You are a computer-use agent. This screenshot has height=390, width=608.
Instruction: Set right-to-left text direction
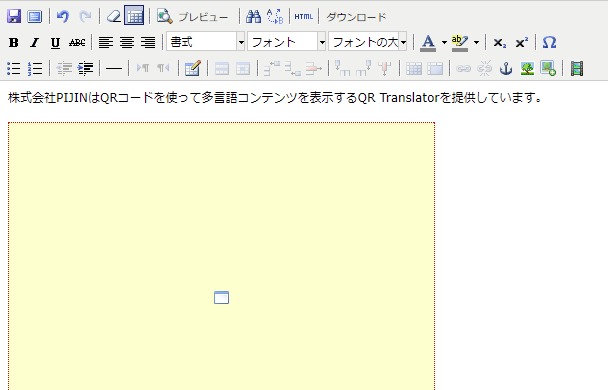point(163,69)
